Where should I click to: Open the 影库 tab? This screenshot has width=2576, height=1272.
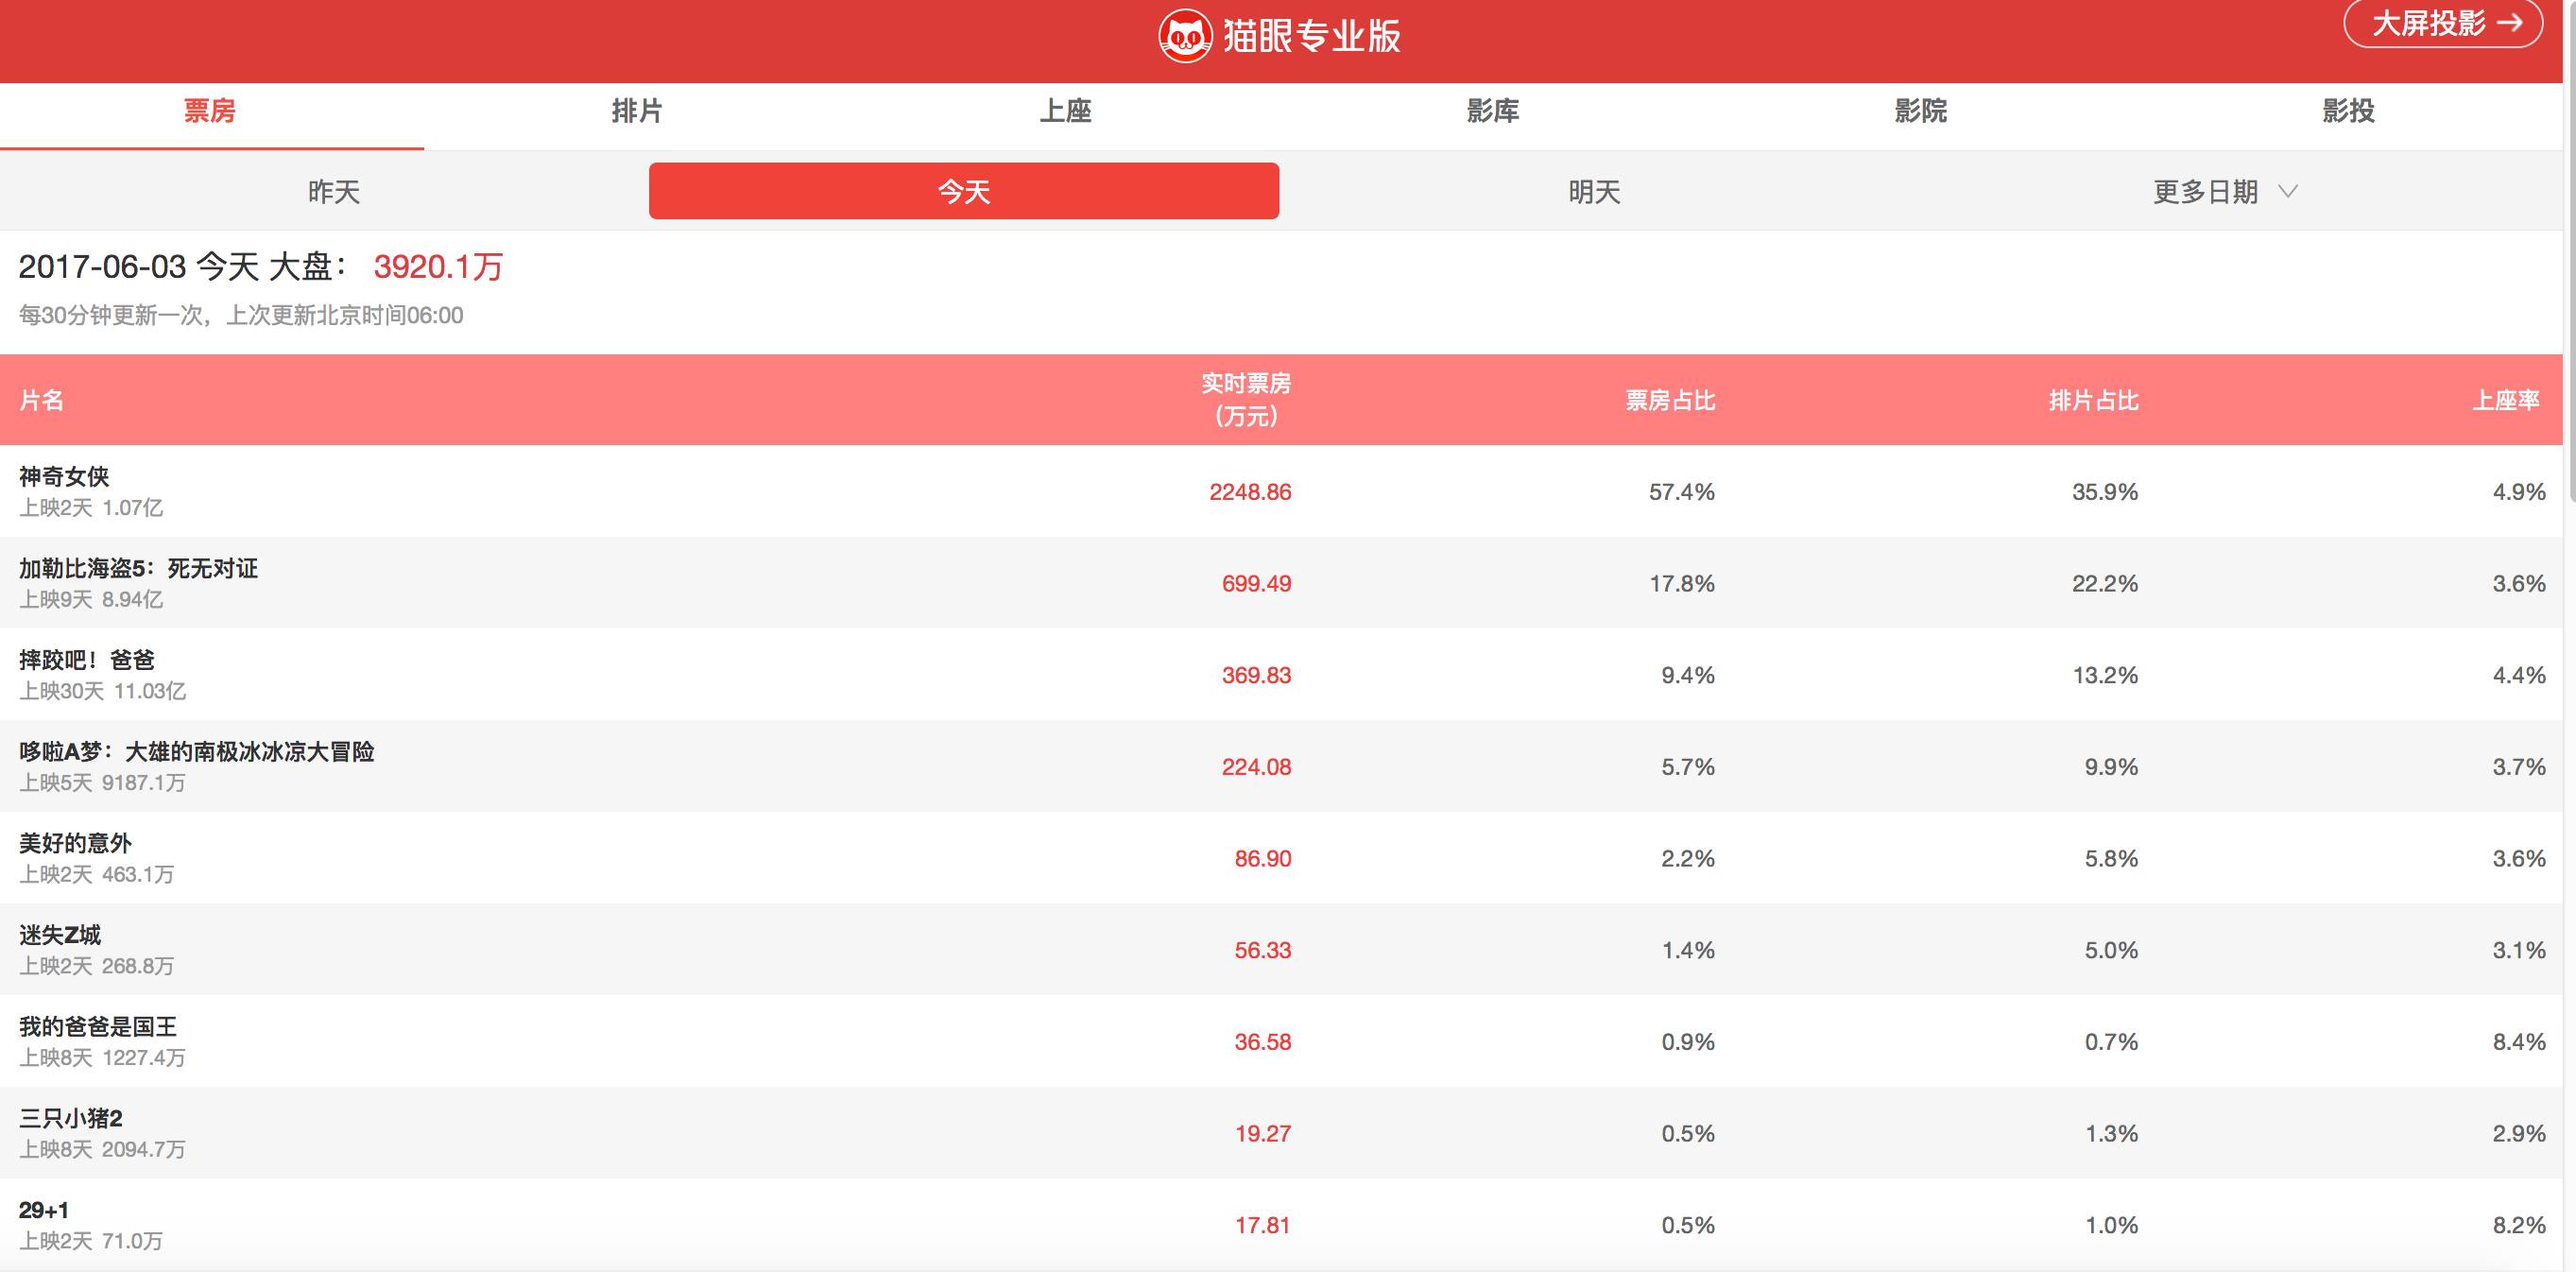(1492, 111)
